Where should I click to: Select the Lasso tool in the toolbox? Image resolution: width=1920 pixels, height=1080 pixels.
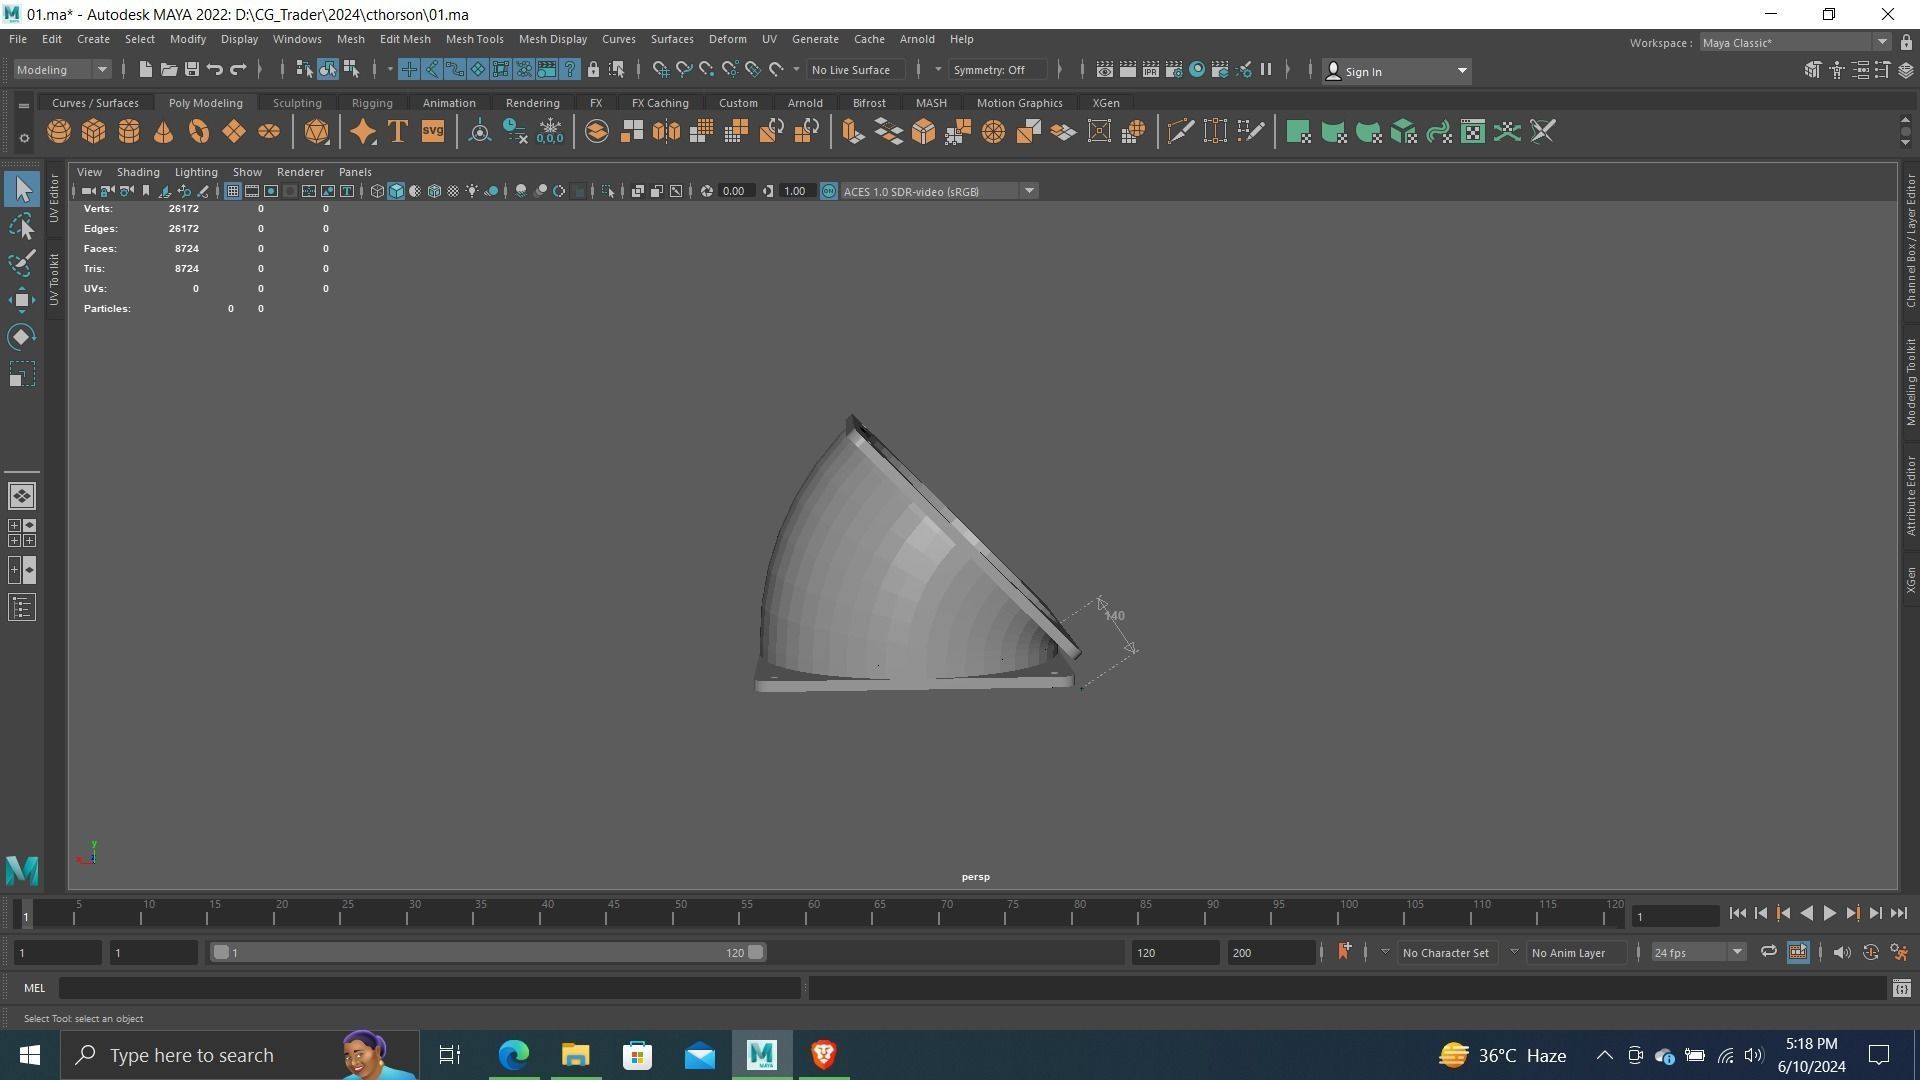click(22, 227)
